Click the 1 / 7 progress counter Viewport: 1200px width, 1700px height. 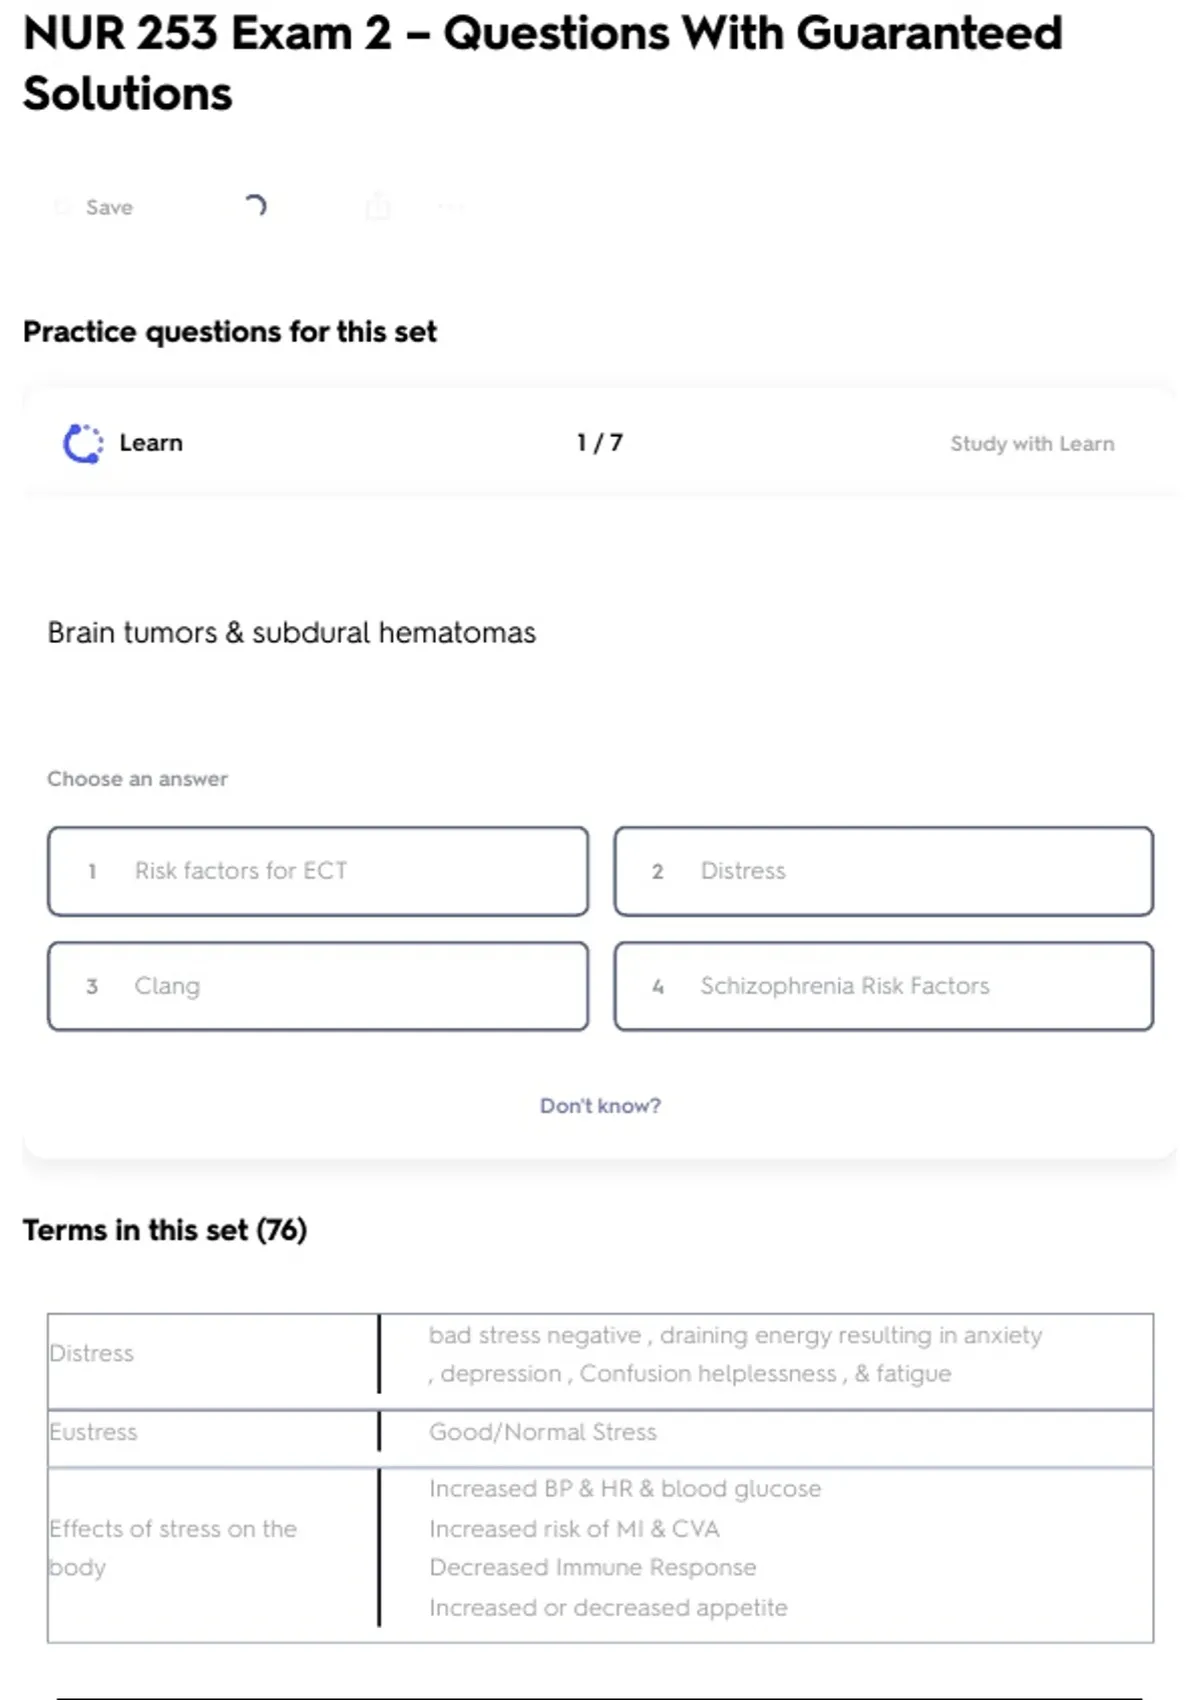point(599,443)
